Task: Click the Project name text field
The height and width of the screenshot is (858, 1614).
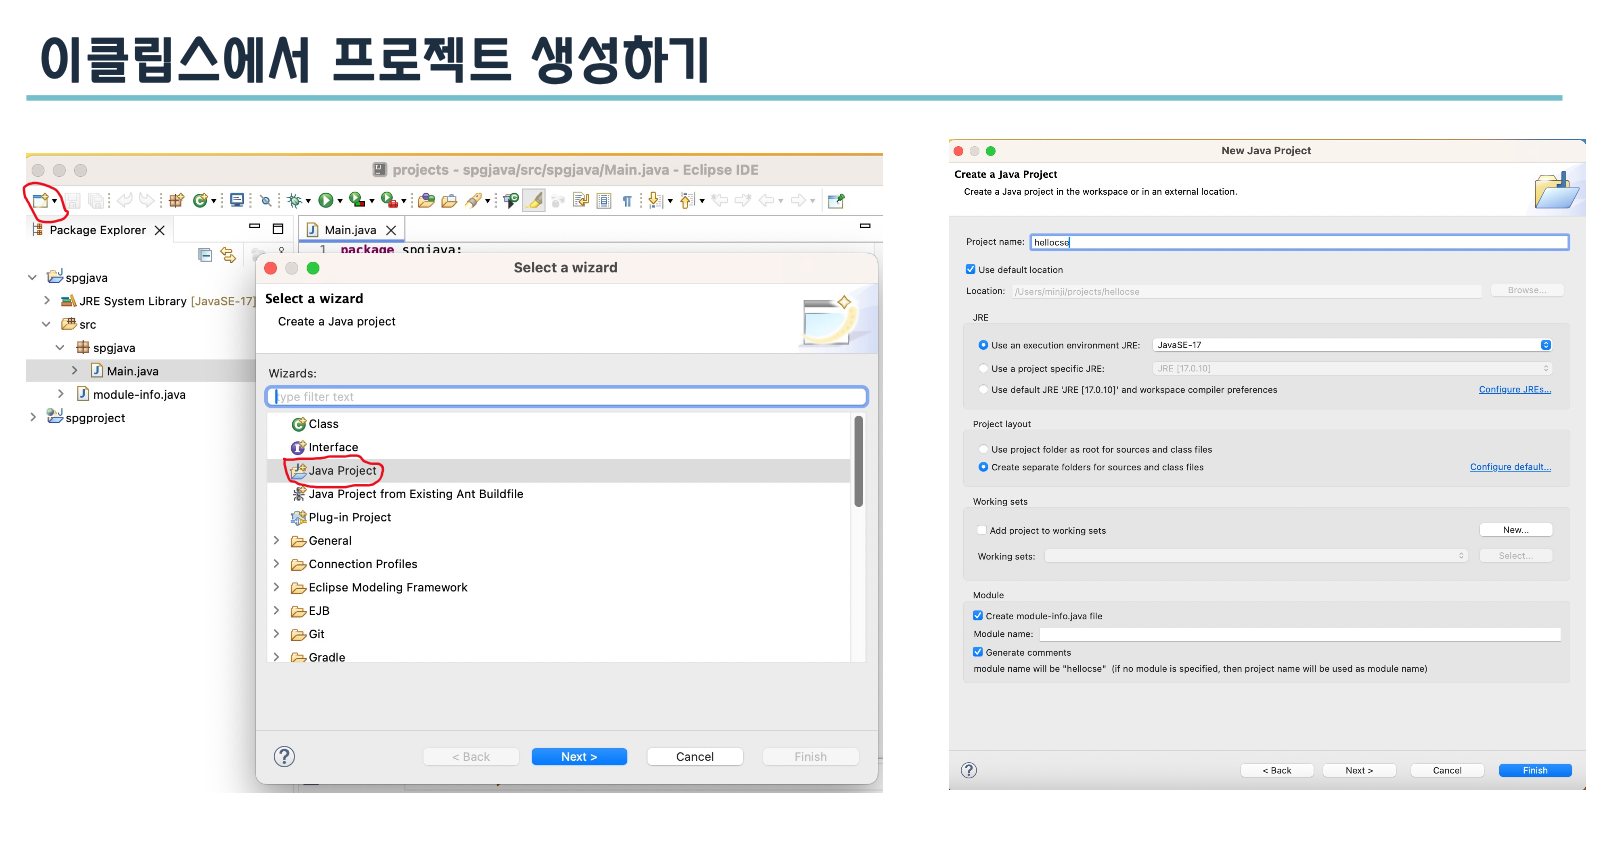Action: pyautogui.click(x=1300, y=242)
